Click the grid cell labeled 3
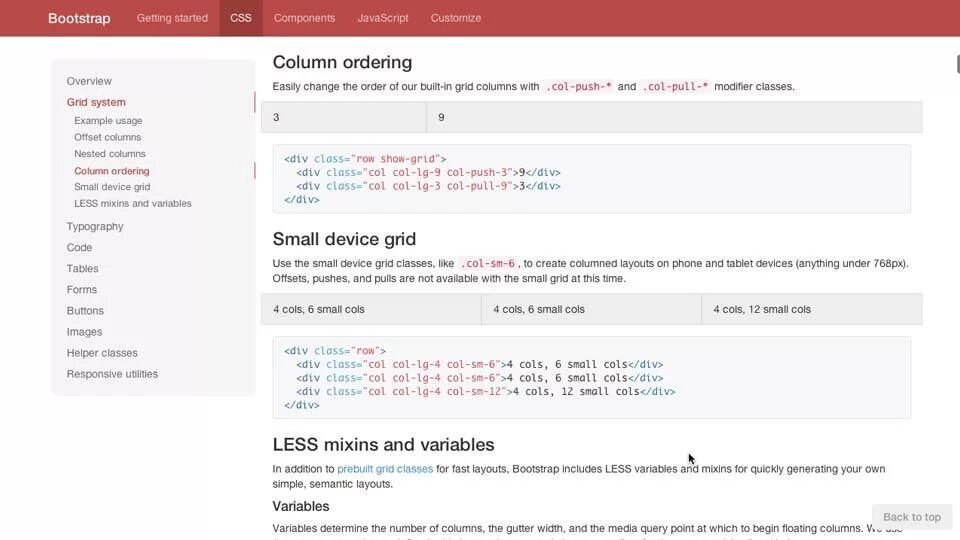The image size is (960, 540). tap(343, 118)
